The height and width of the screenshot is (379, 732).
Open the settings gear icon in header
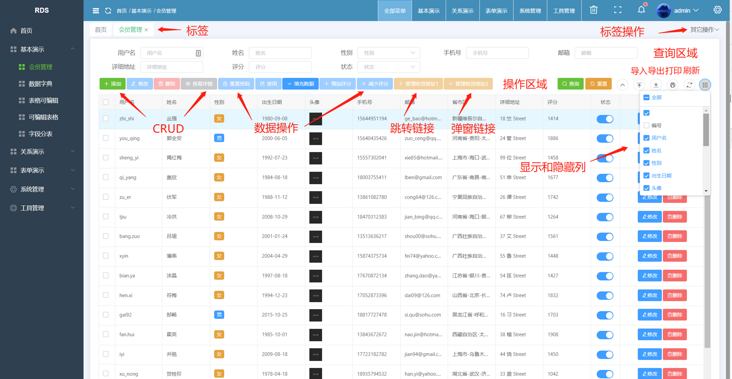718,10
